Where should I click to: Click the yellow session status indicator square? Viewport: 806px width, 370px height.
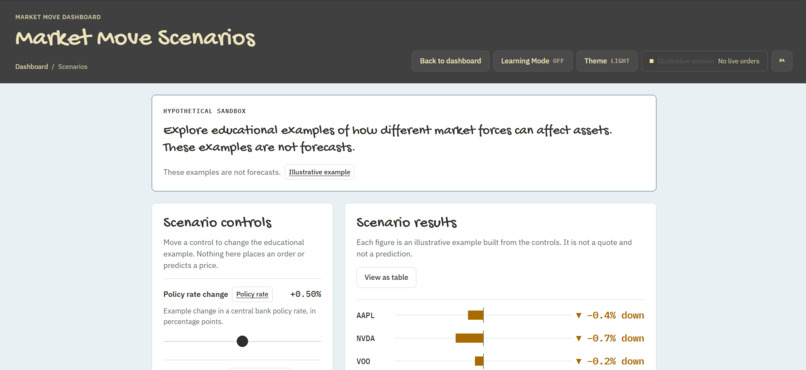651,61
